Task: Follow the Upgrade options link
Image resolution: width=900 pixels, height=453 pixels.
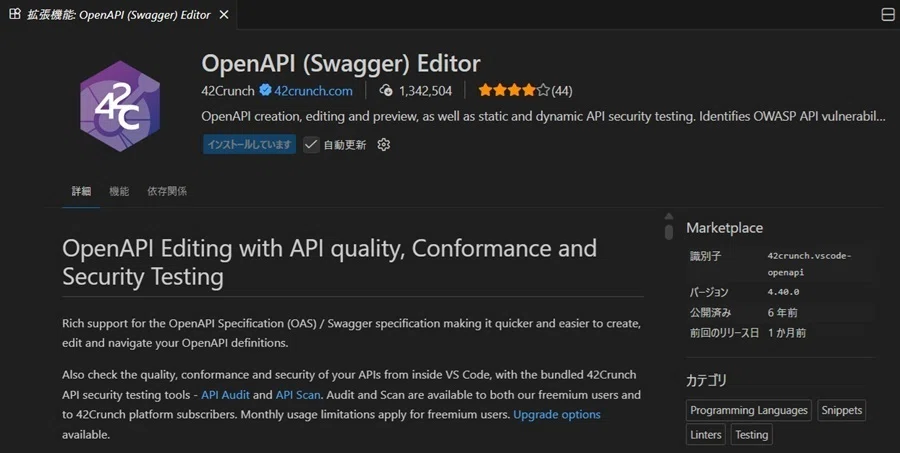Action: (x=557, y=415)
